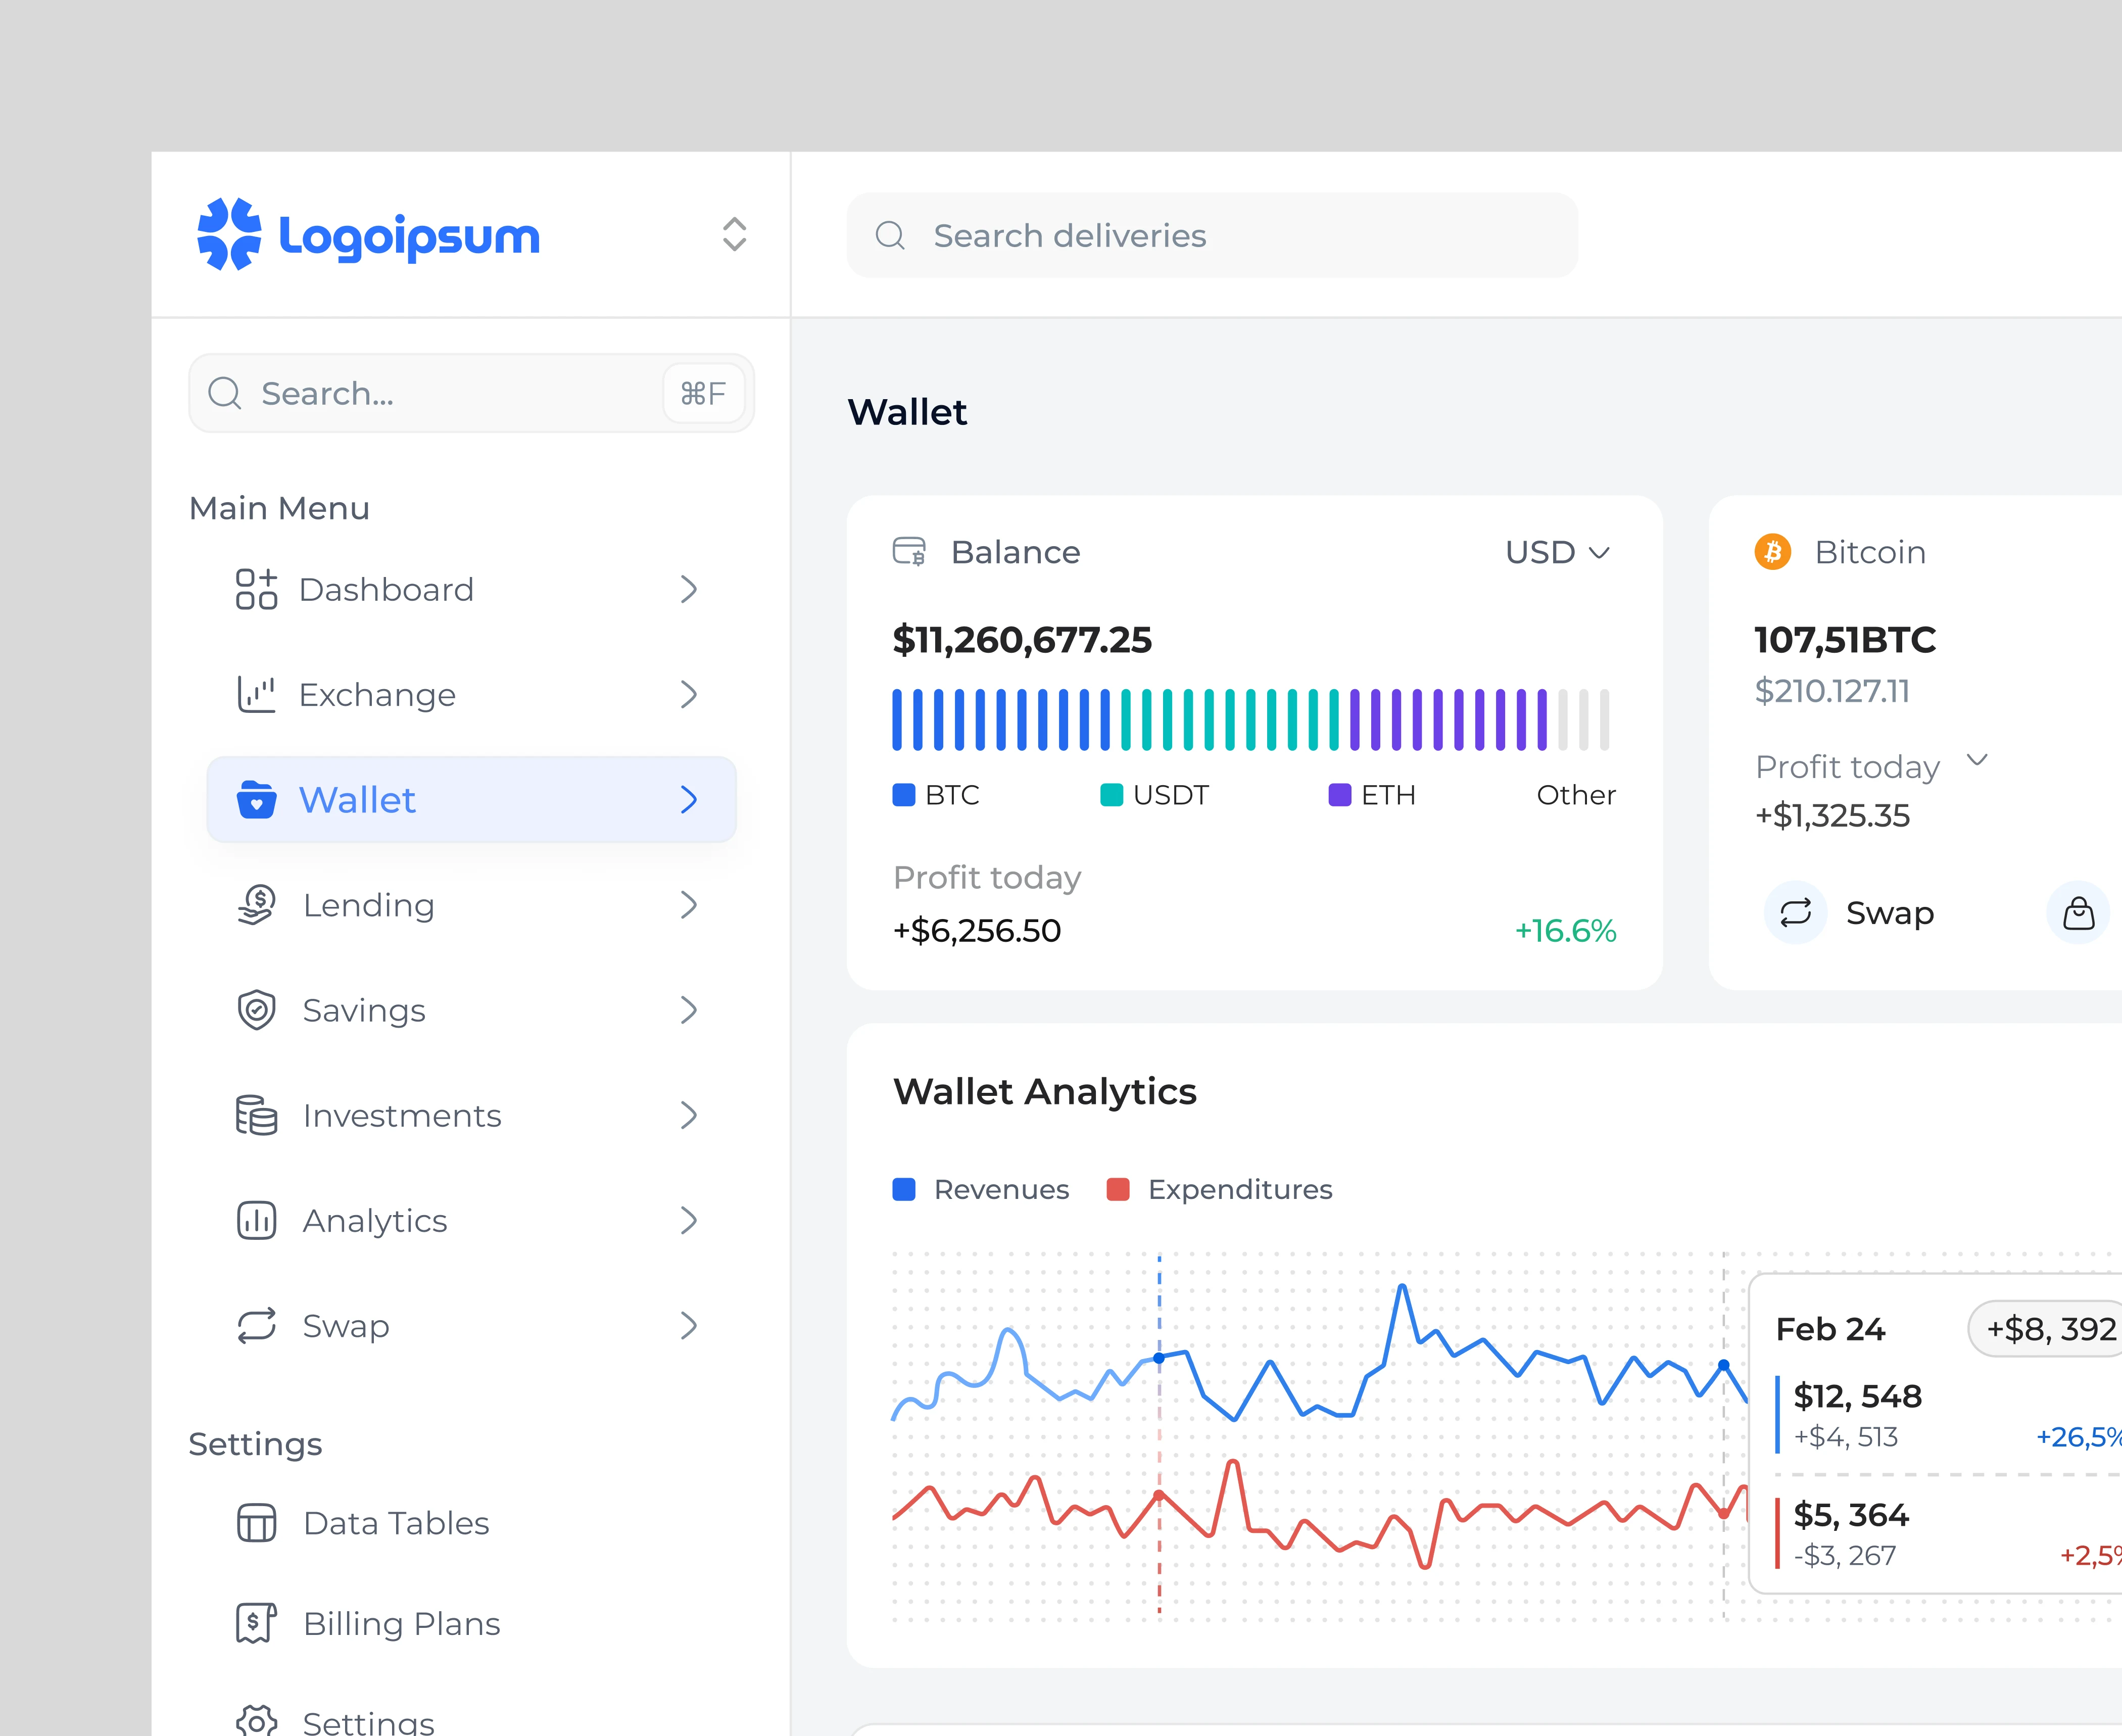
Task: Click the Swap button label in Bitcoin card
Action: tap(1890, 912)
